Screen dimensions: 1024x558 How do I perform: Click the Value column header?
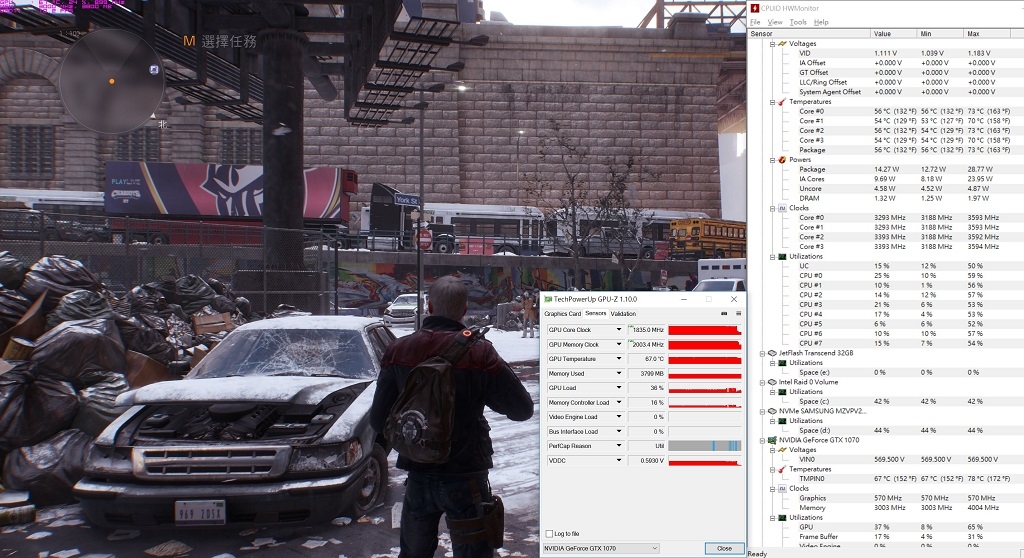coord(894,33)
